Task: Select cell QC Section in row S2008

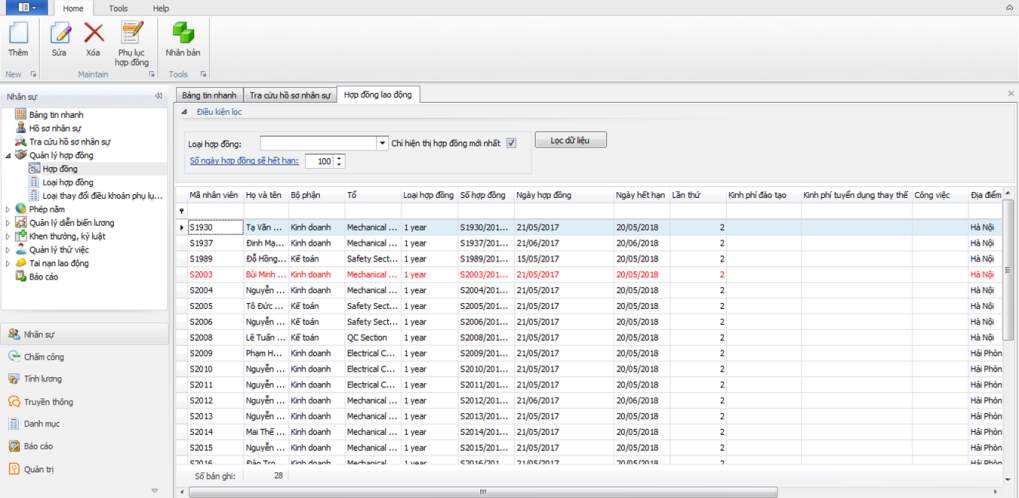Action: 373,337
